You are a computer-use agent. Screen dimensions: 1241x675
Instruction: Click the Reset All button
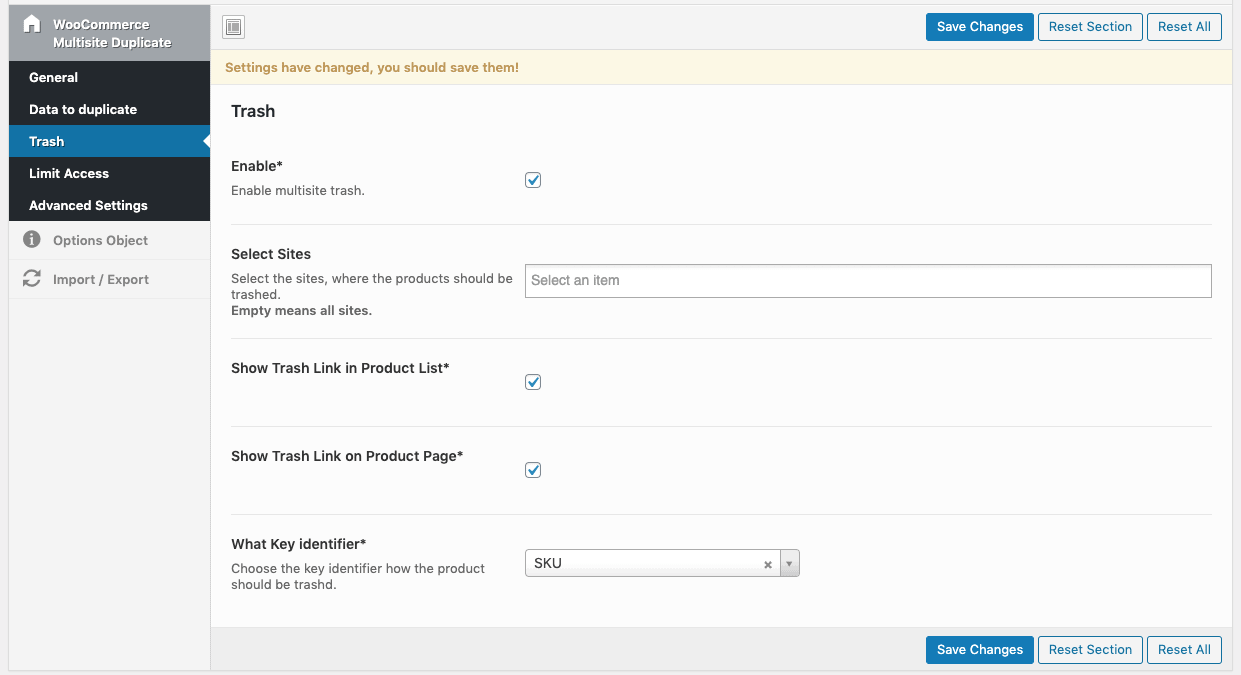tap(1184, 27)
